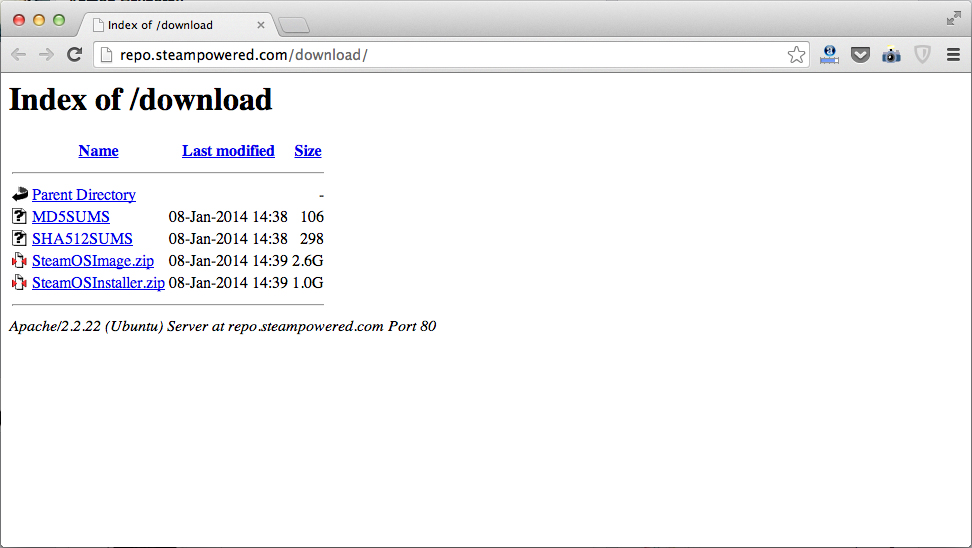Sort listing by Last modified
Screen dimensions: 972x548
[x=228, y=151]
